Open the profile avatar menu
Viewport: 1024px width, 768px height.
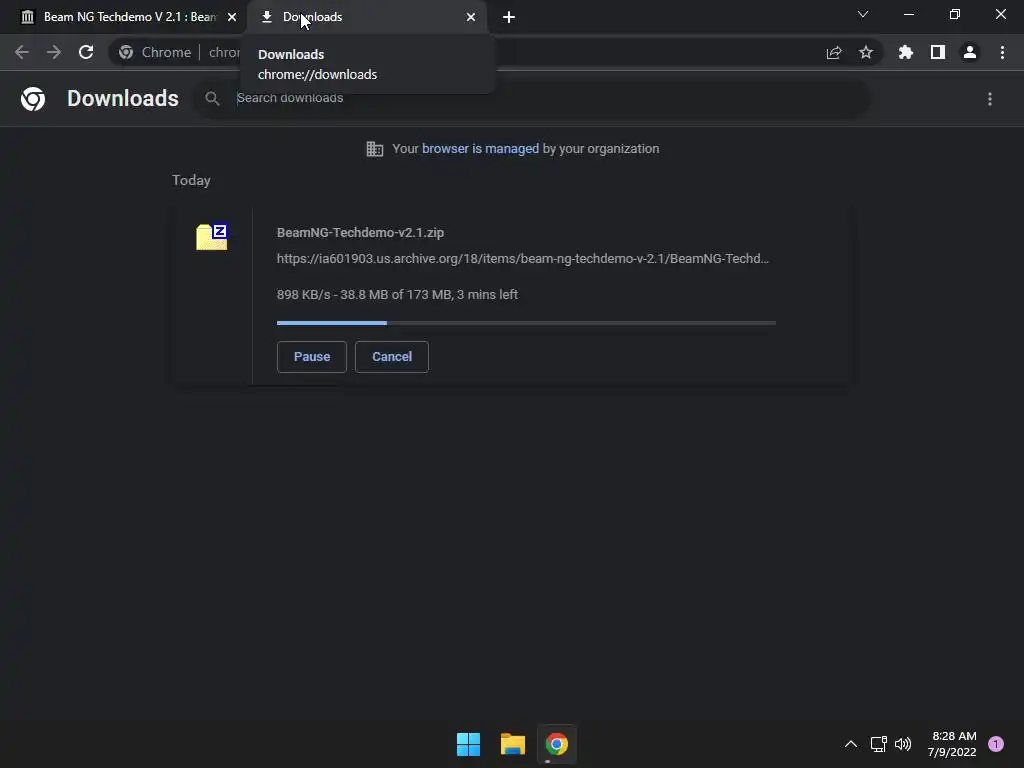tap(970, 52)
